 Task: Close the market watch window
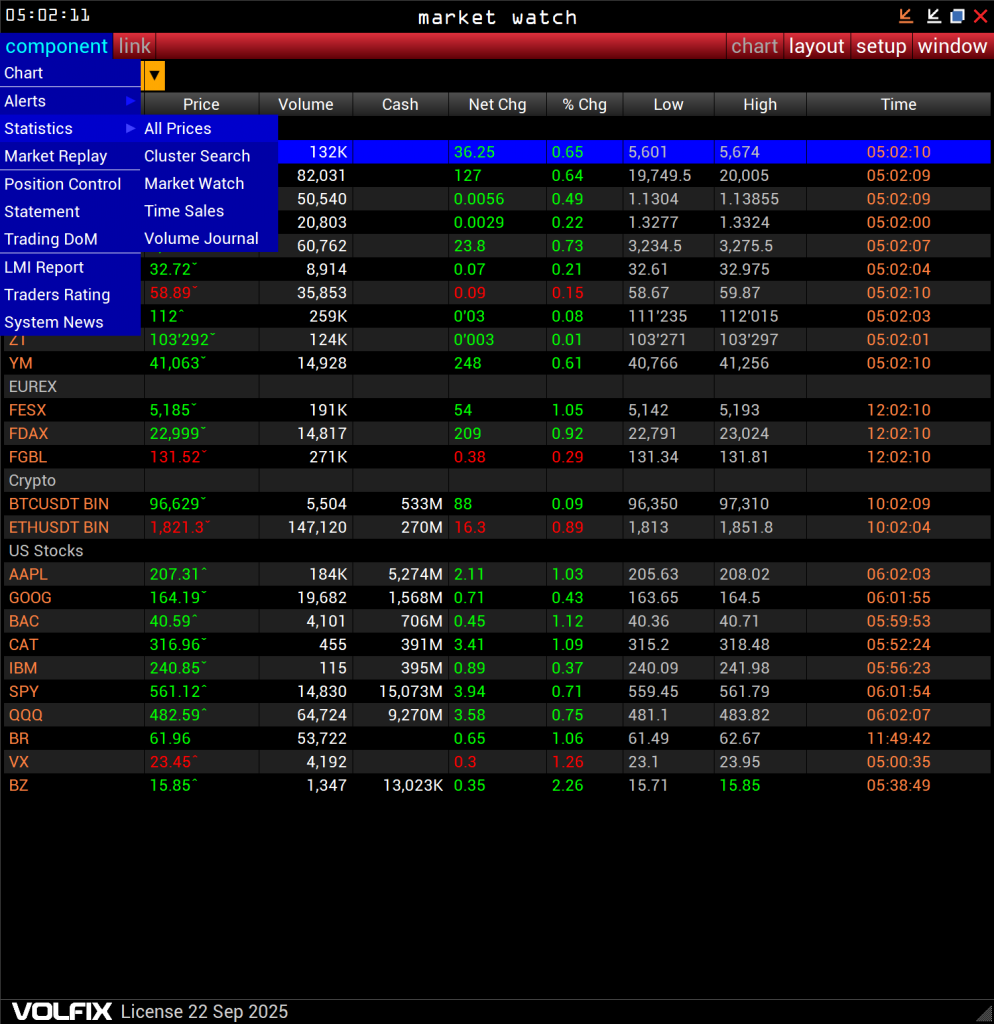980,16
